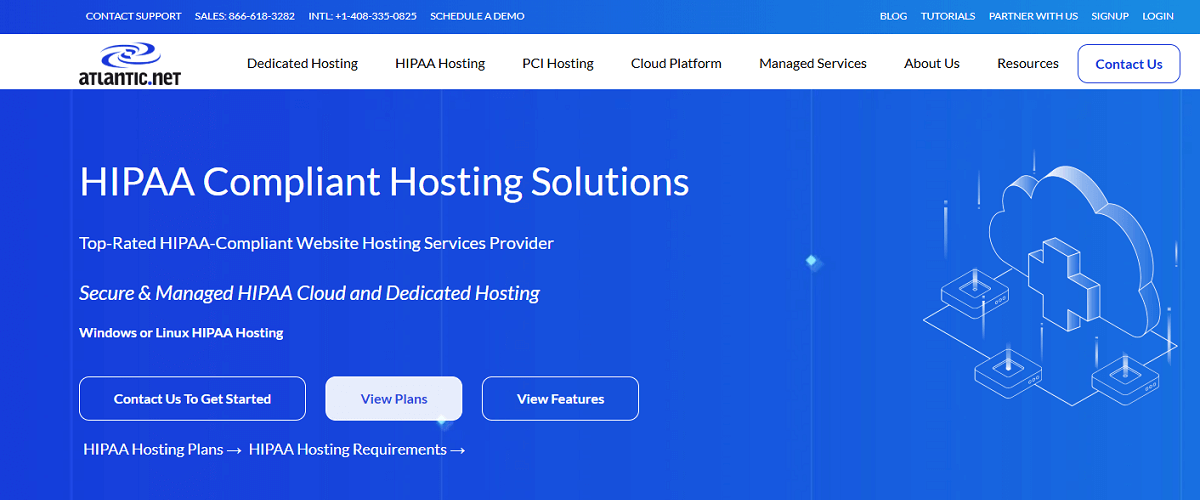Image resolution: width=1200 pixels, height=500 pixels.
Task: Open the About Us menu
Action: 932,63
